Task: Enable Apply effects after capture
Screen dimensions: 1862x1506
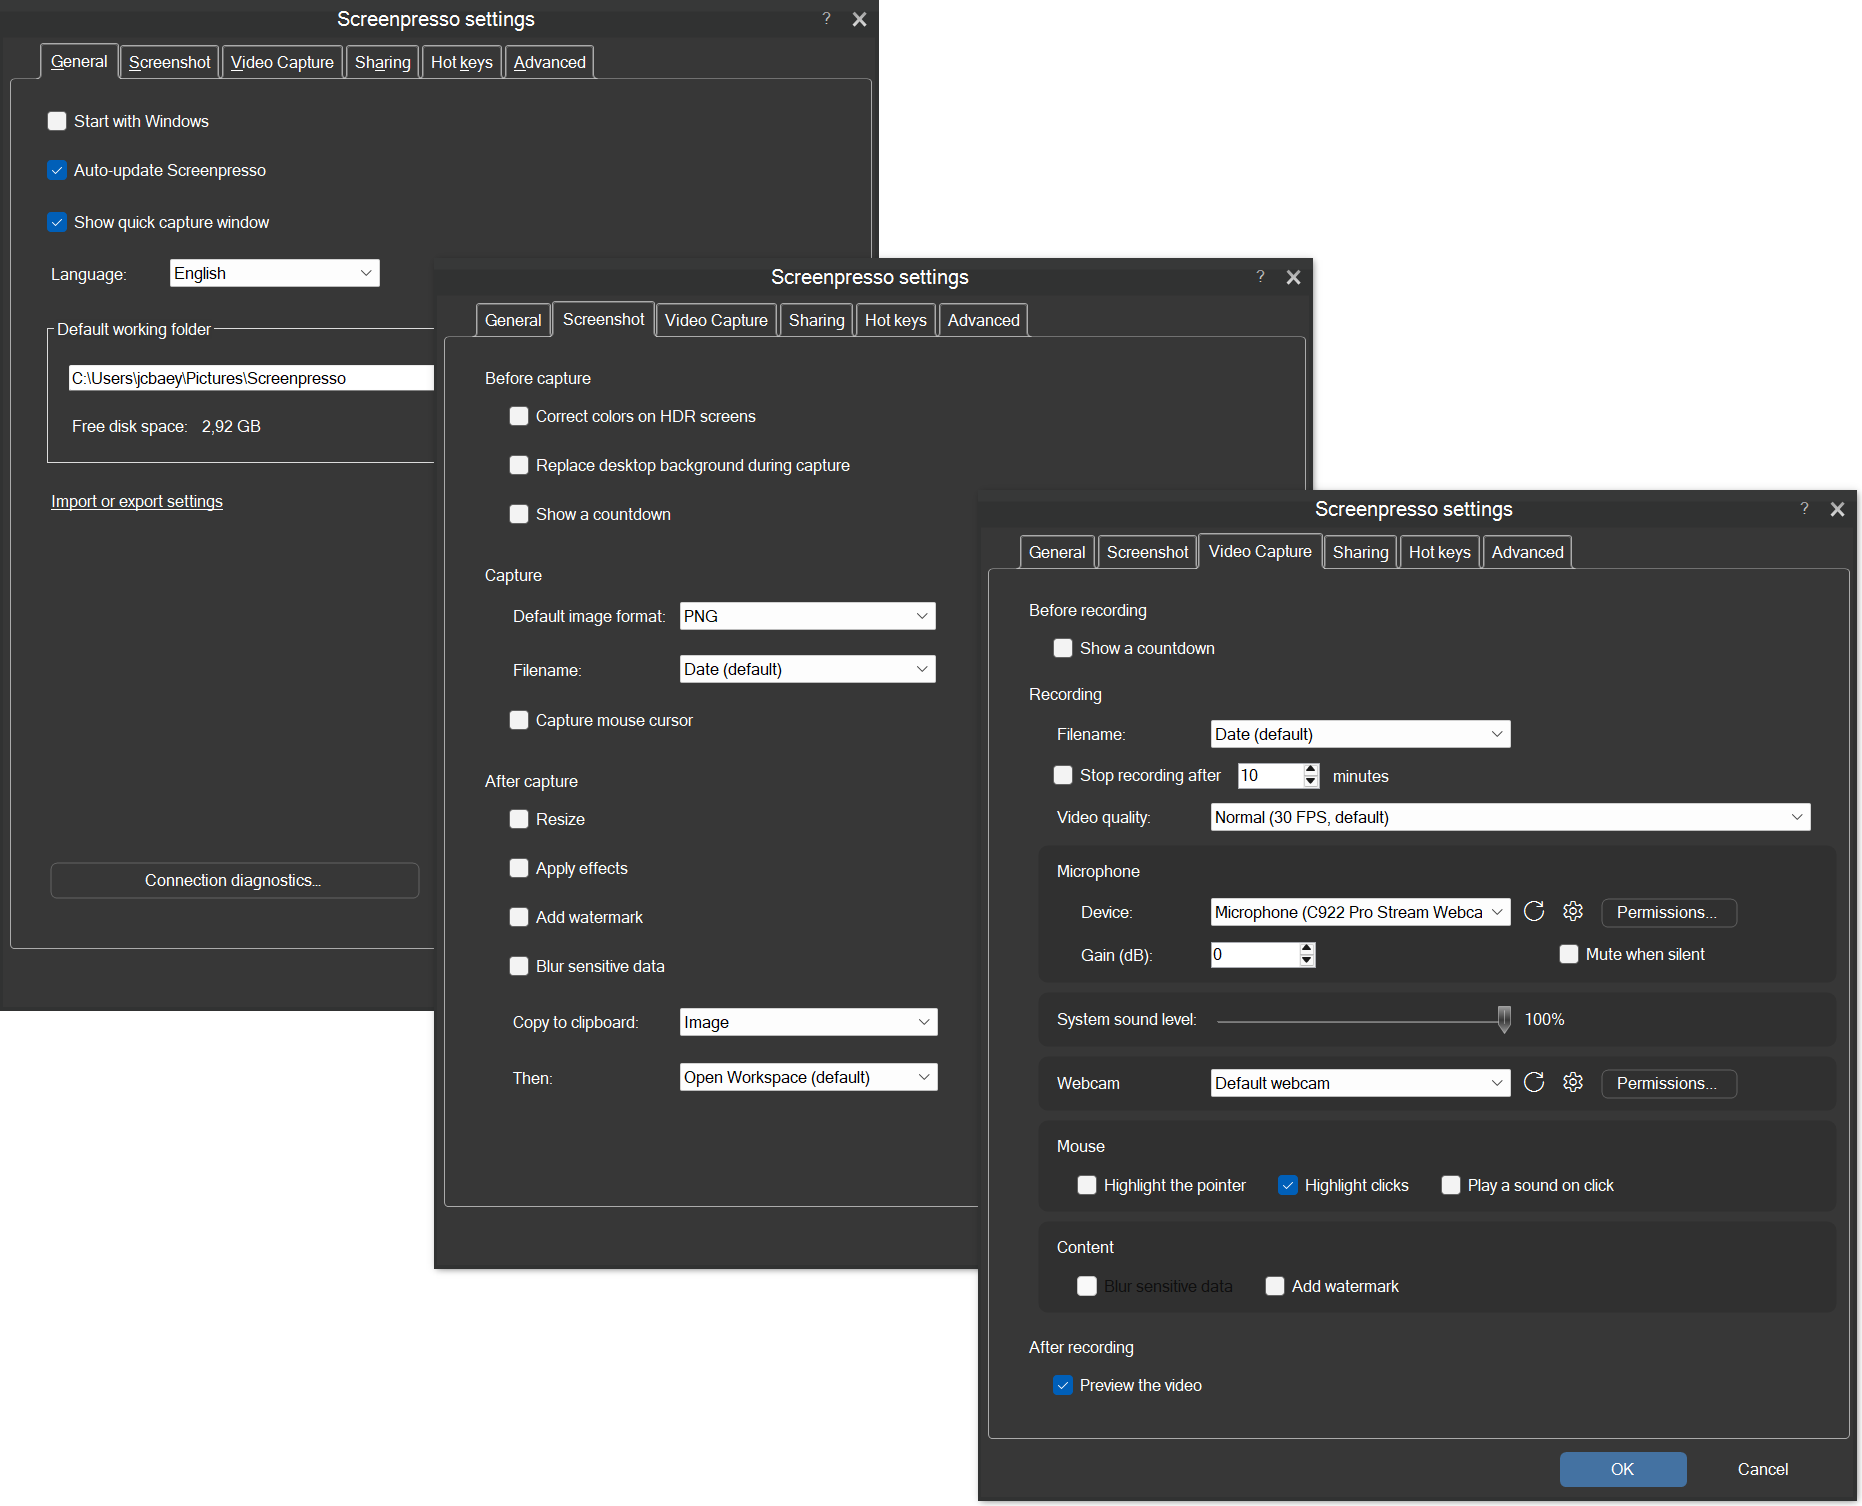Action: (x=519, y=868)
